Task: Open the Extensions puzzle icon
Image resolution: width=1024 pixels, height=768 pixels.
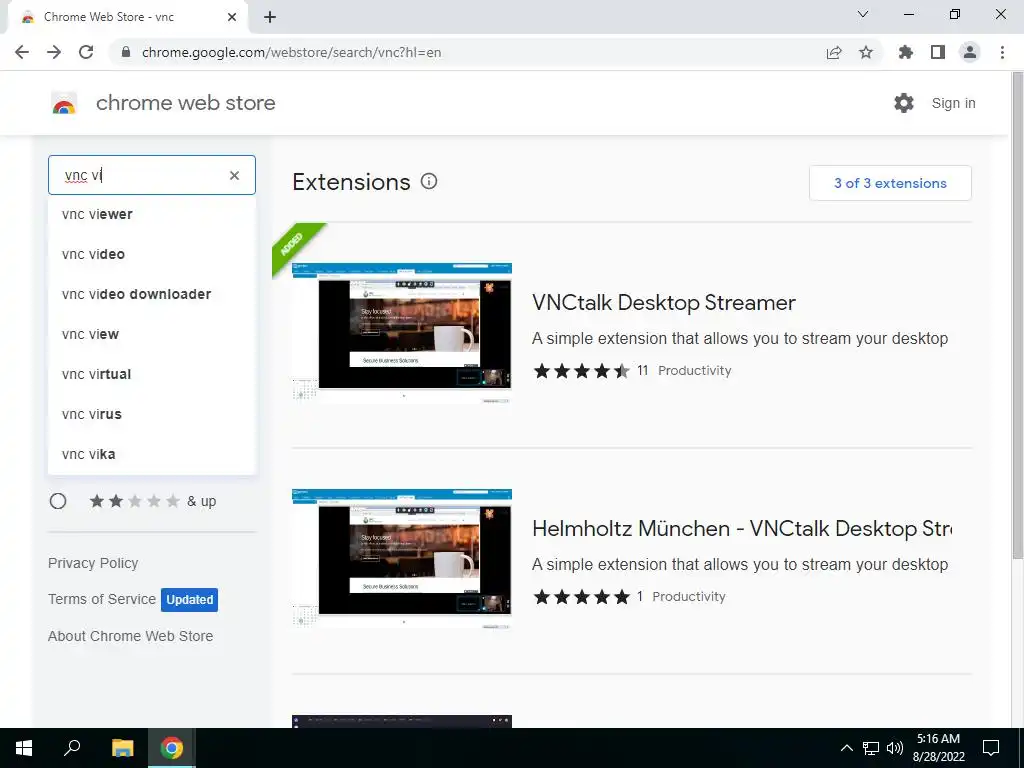Action: [906, 52]
